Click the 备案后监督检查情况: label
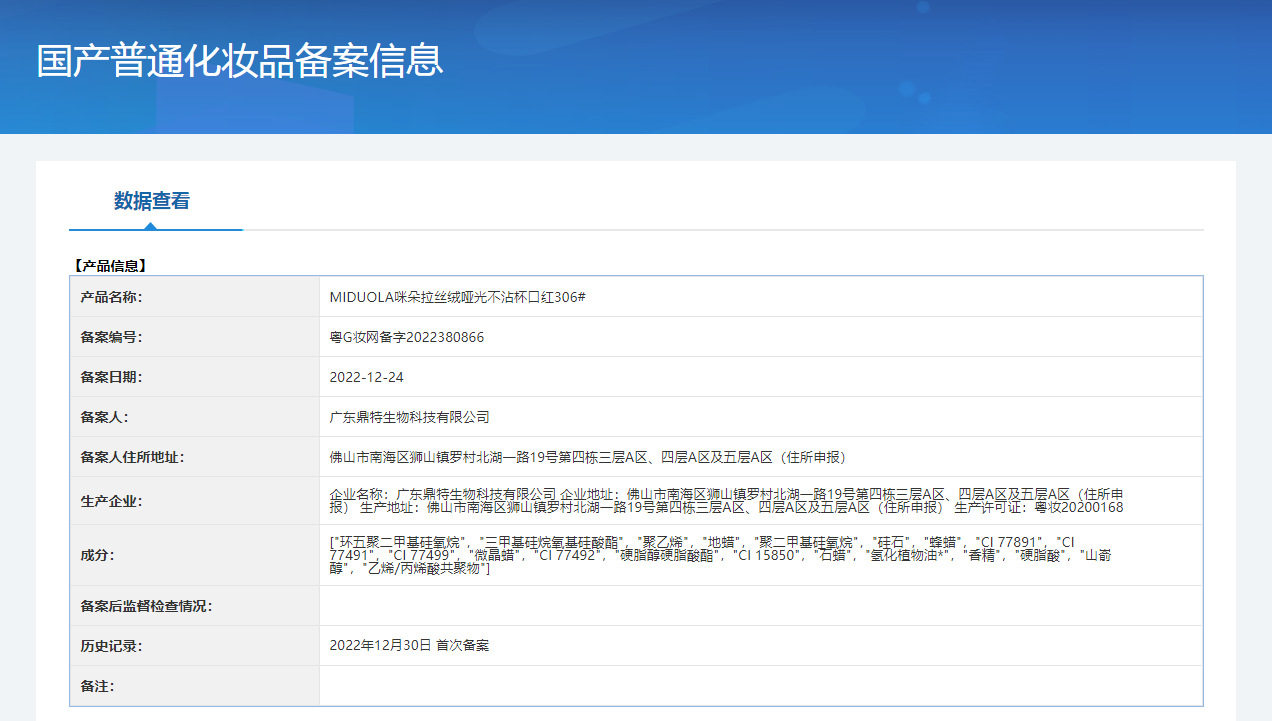This screenshot has height=721, width=1272. [x=146, y=606]
